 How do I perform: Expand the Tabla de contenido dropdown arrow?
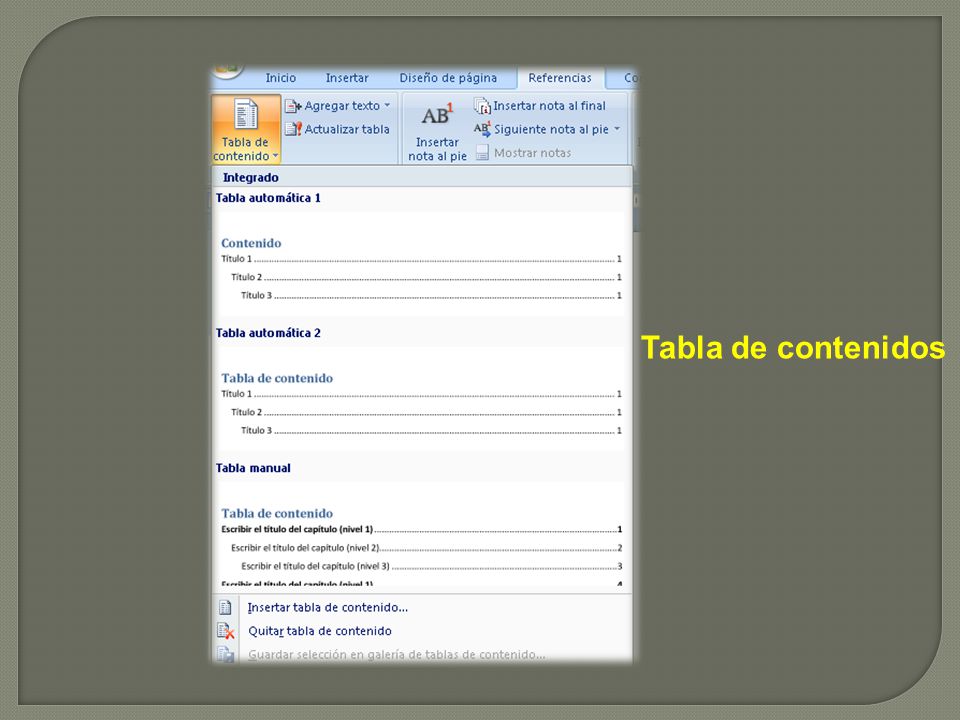click(x=275, y=156)
